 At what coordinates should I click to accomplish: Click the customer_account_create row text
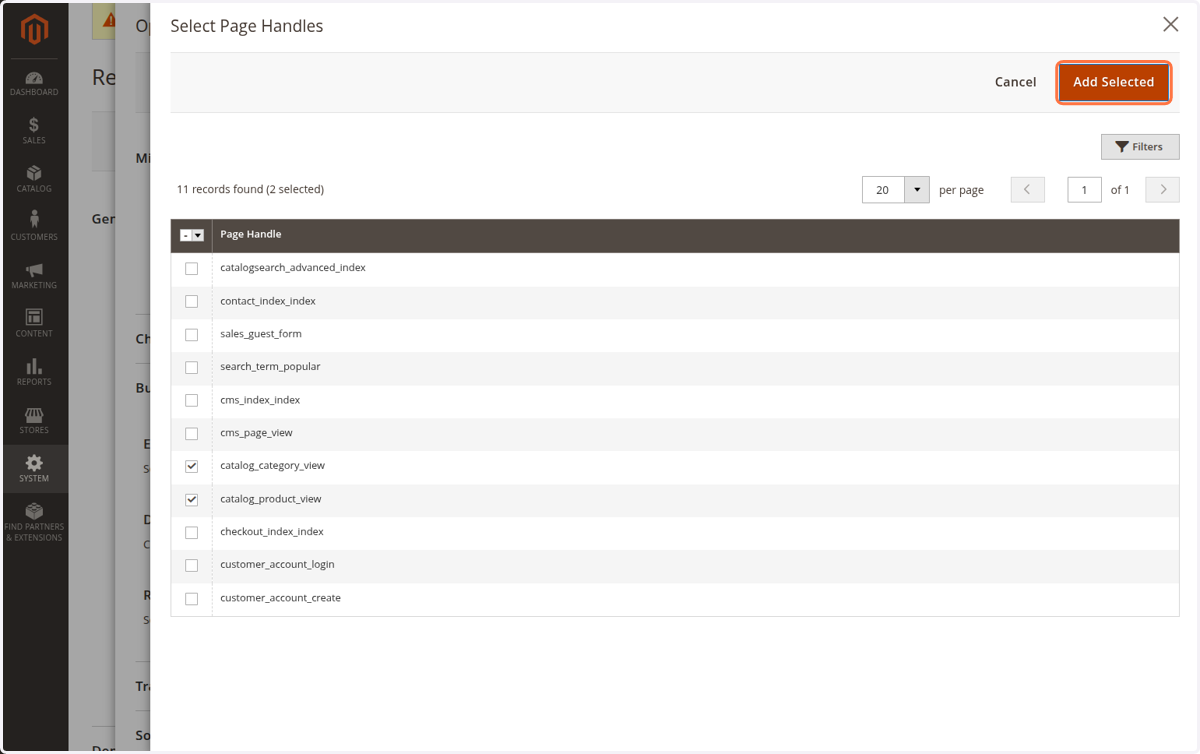[280, 598]
